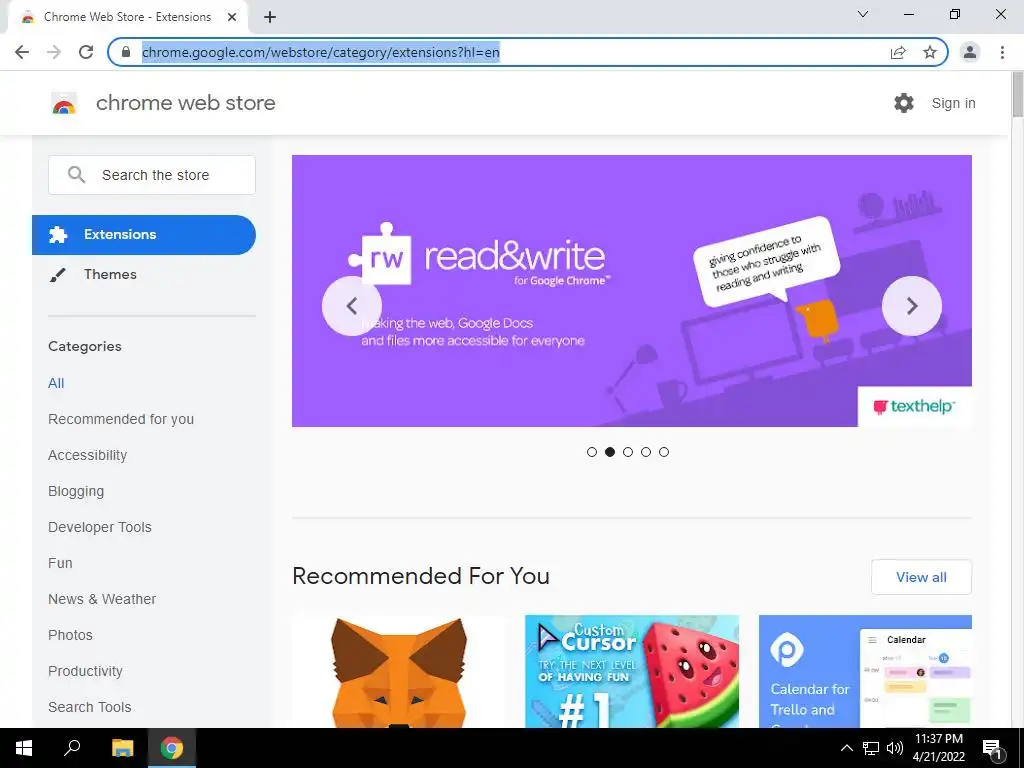
Task: Click the address bar URL
Action: (x=321, y=52)
